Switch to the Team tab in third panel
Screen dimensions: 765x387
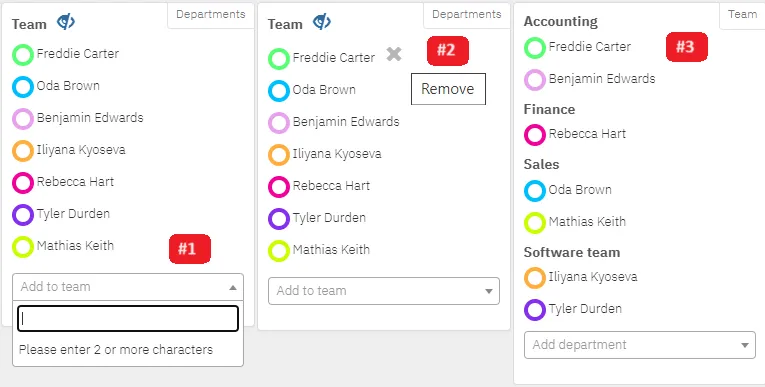[x=742, y=15]
